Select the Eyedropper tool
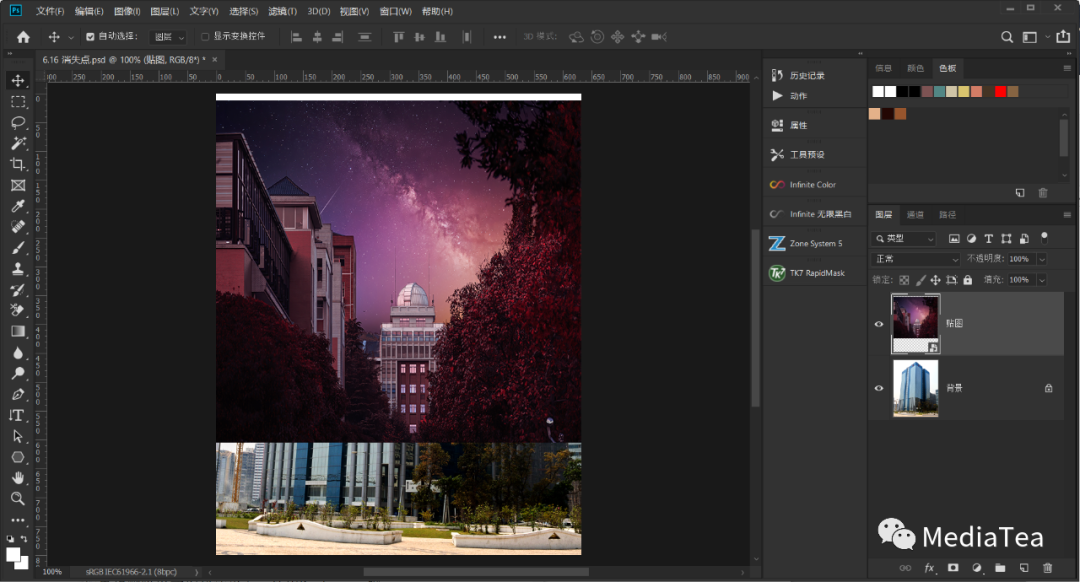The image size is (1080, 582). 18,206
